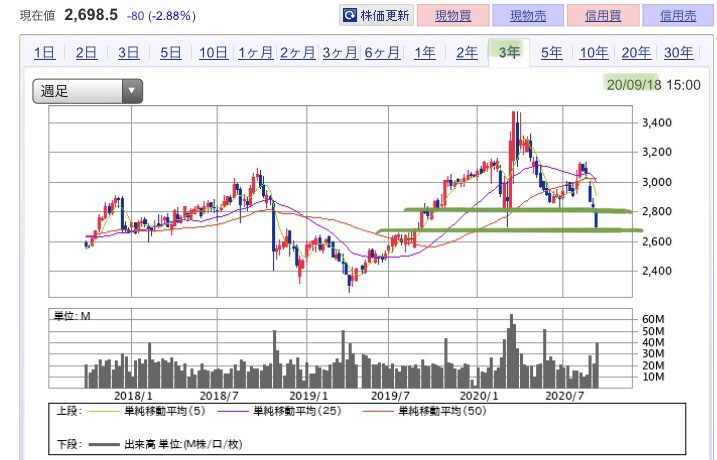Click the refresh icon on 株価更新 button
This screenshot has width=717, height=460.
tap(349, 16)
